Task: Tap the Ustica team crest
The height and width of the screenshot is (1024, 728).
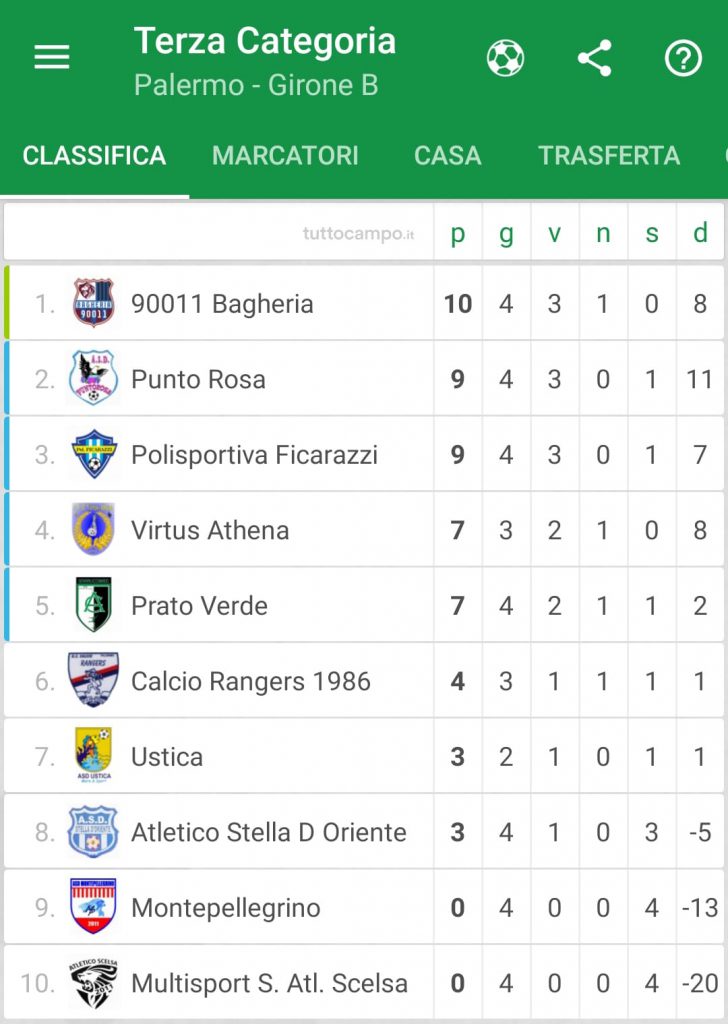Action: point(93,755)
